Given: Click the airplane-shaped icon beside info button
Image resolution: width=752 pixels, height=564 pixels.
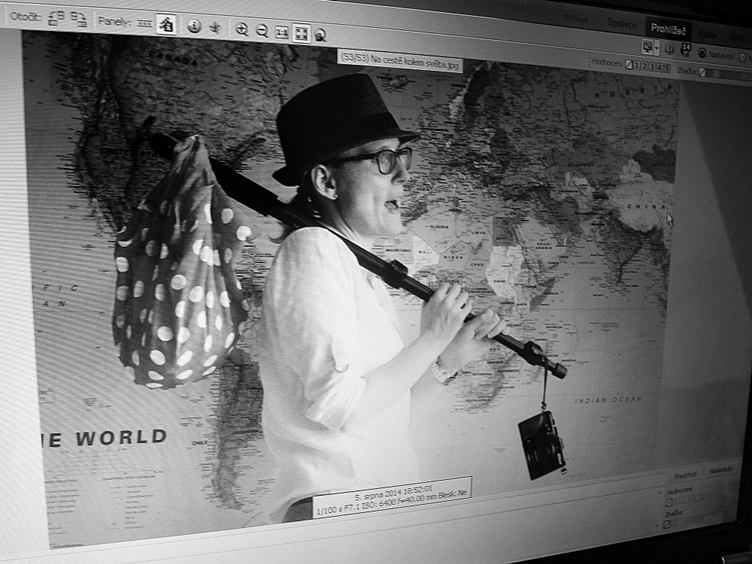Looking at the screenshot, I should tap(215, 27).
